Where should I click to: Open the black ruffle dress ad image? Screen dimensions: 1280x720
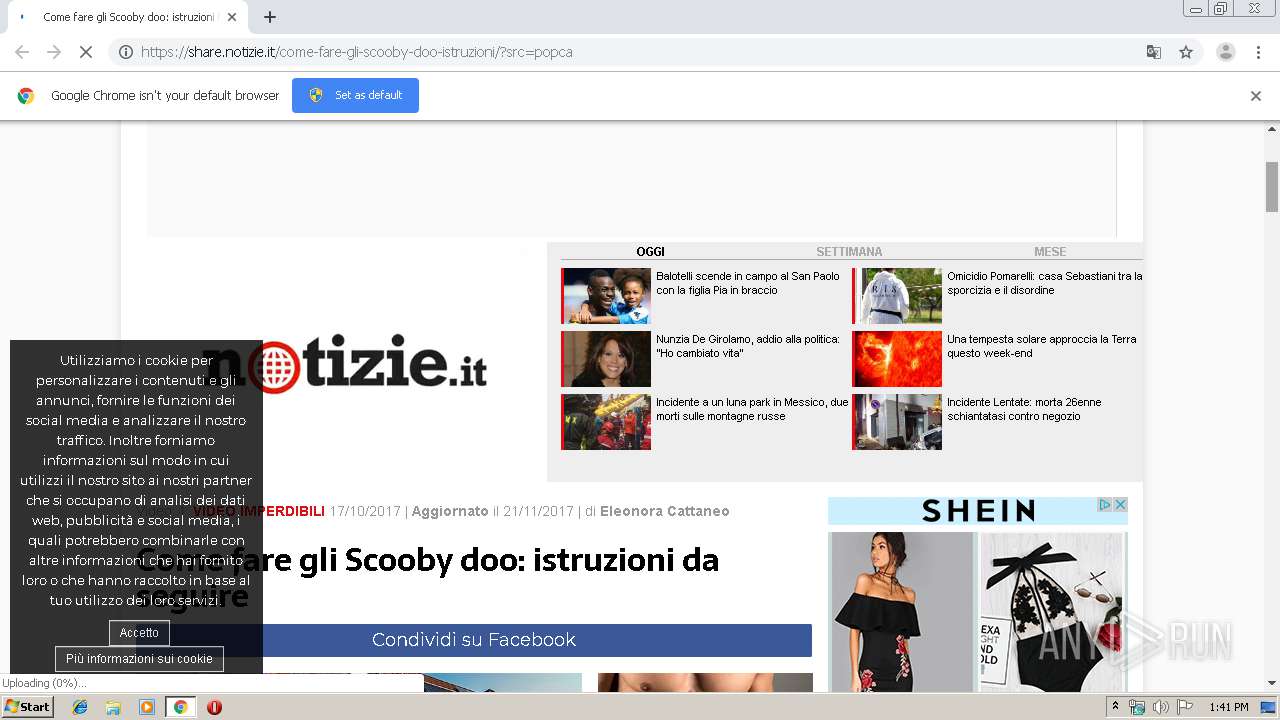[902, 611]
